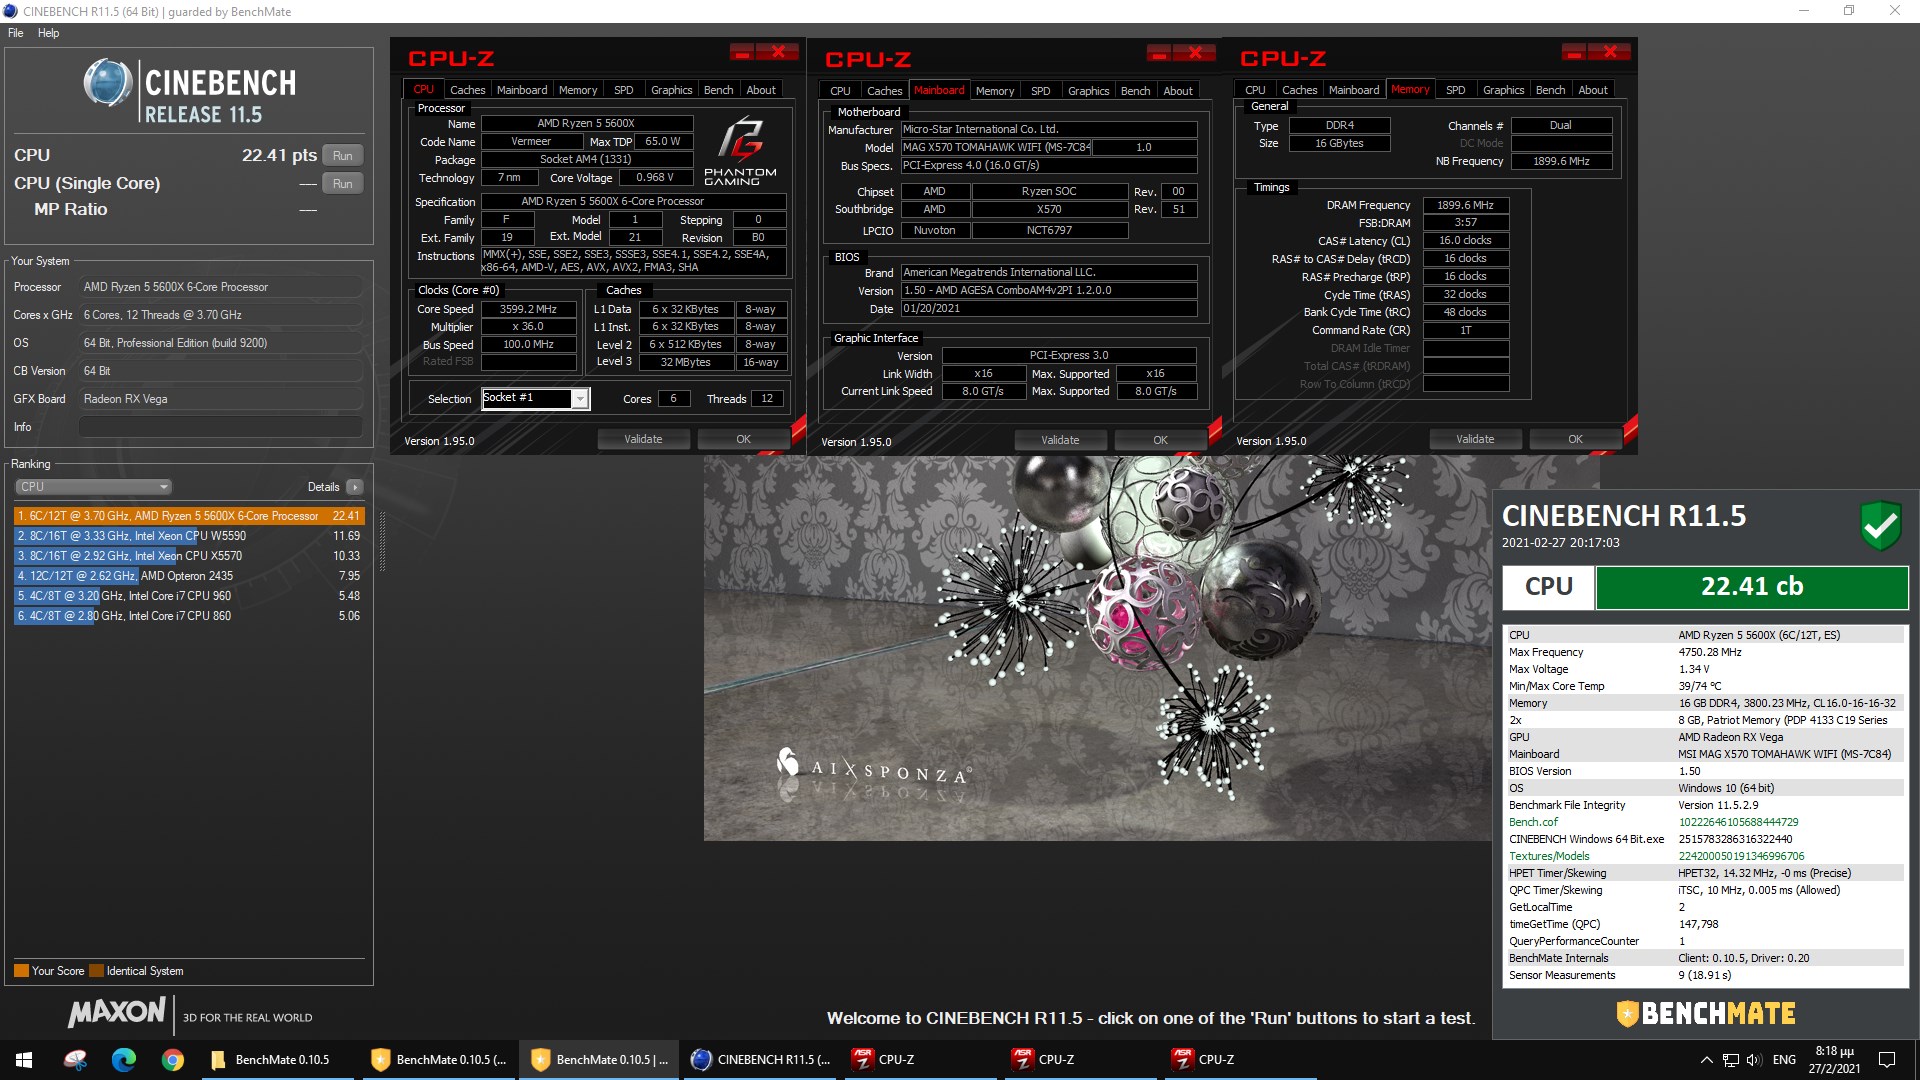Click DRAM Frequency value 1899.6 MHz
The image size is (1920, 1080).
1465,205
